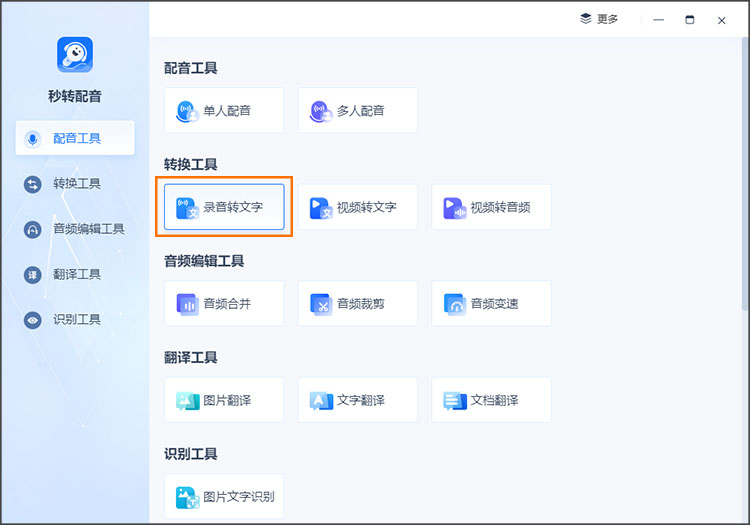The width and height of the screenshot is (750, 525).
Task: Click the 图片文字识别 image icon
Action: pyautogui.click(x=188, y=498)
